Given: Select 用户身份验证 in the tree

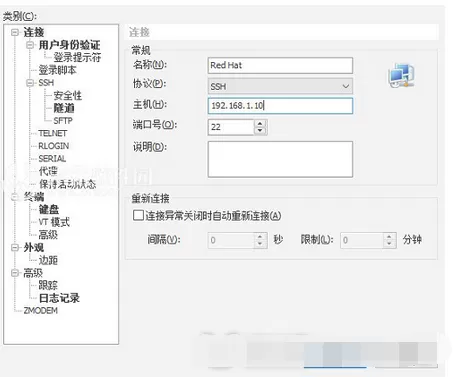Looking at the screenshot, I should [x=69, y=45].
